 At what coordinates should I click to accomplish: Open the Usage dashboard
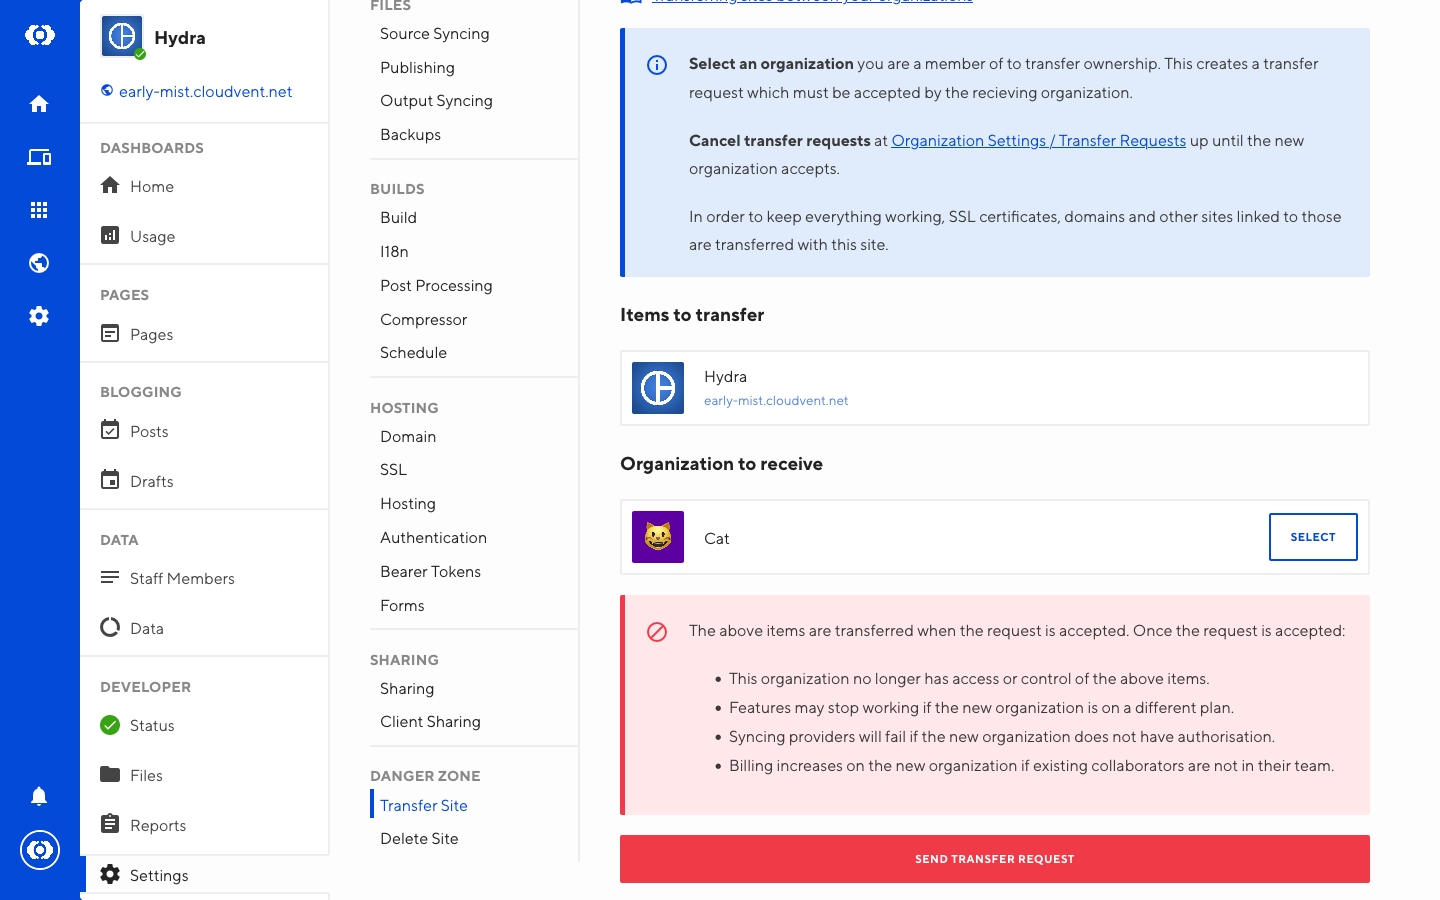152,237
